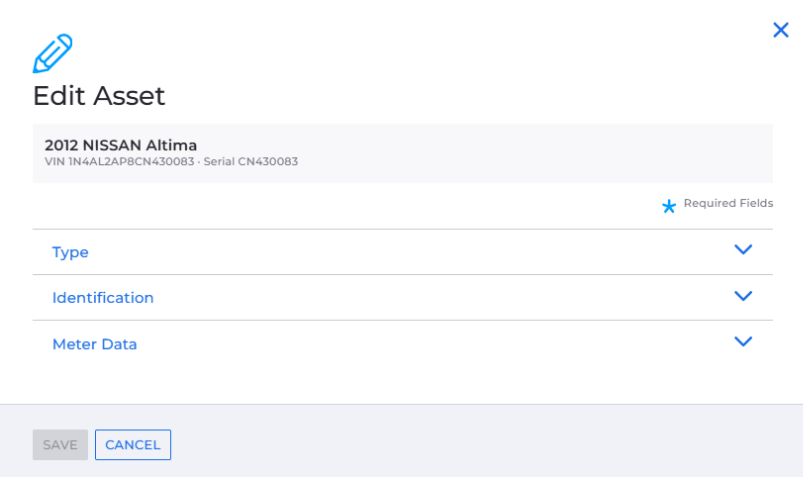Click the empty gray footer beside CANCEL
The width and height of the screenshot is (811, 482).
point(465,445)
